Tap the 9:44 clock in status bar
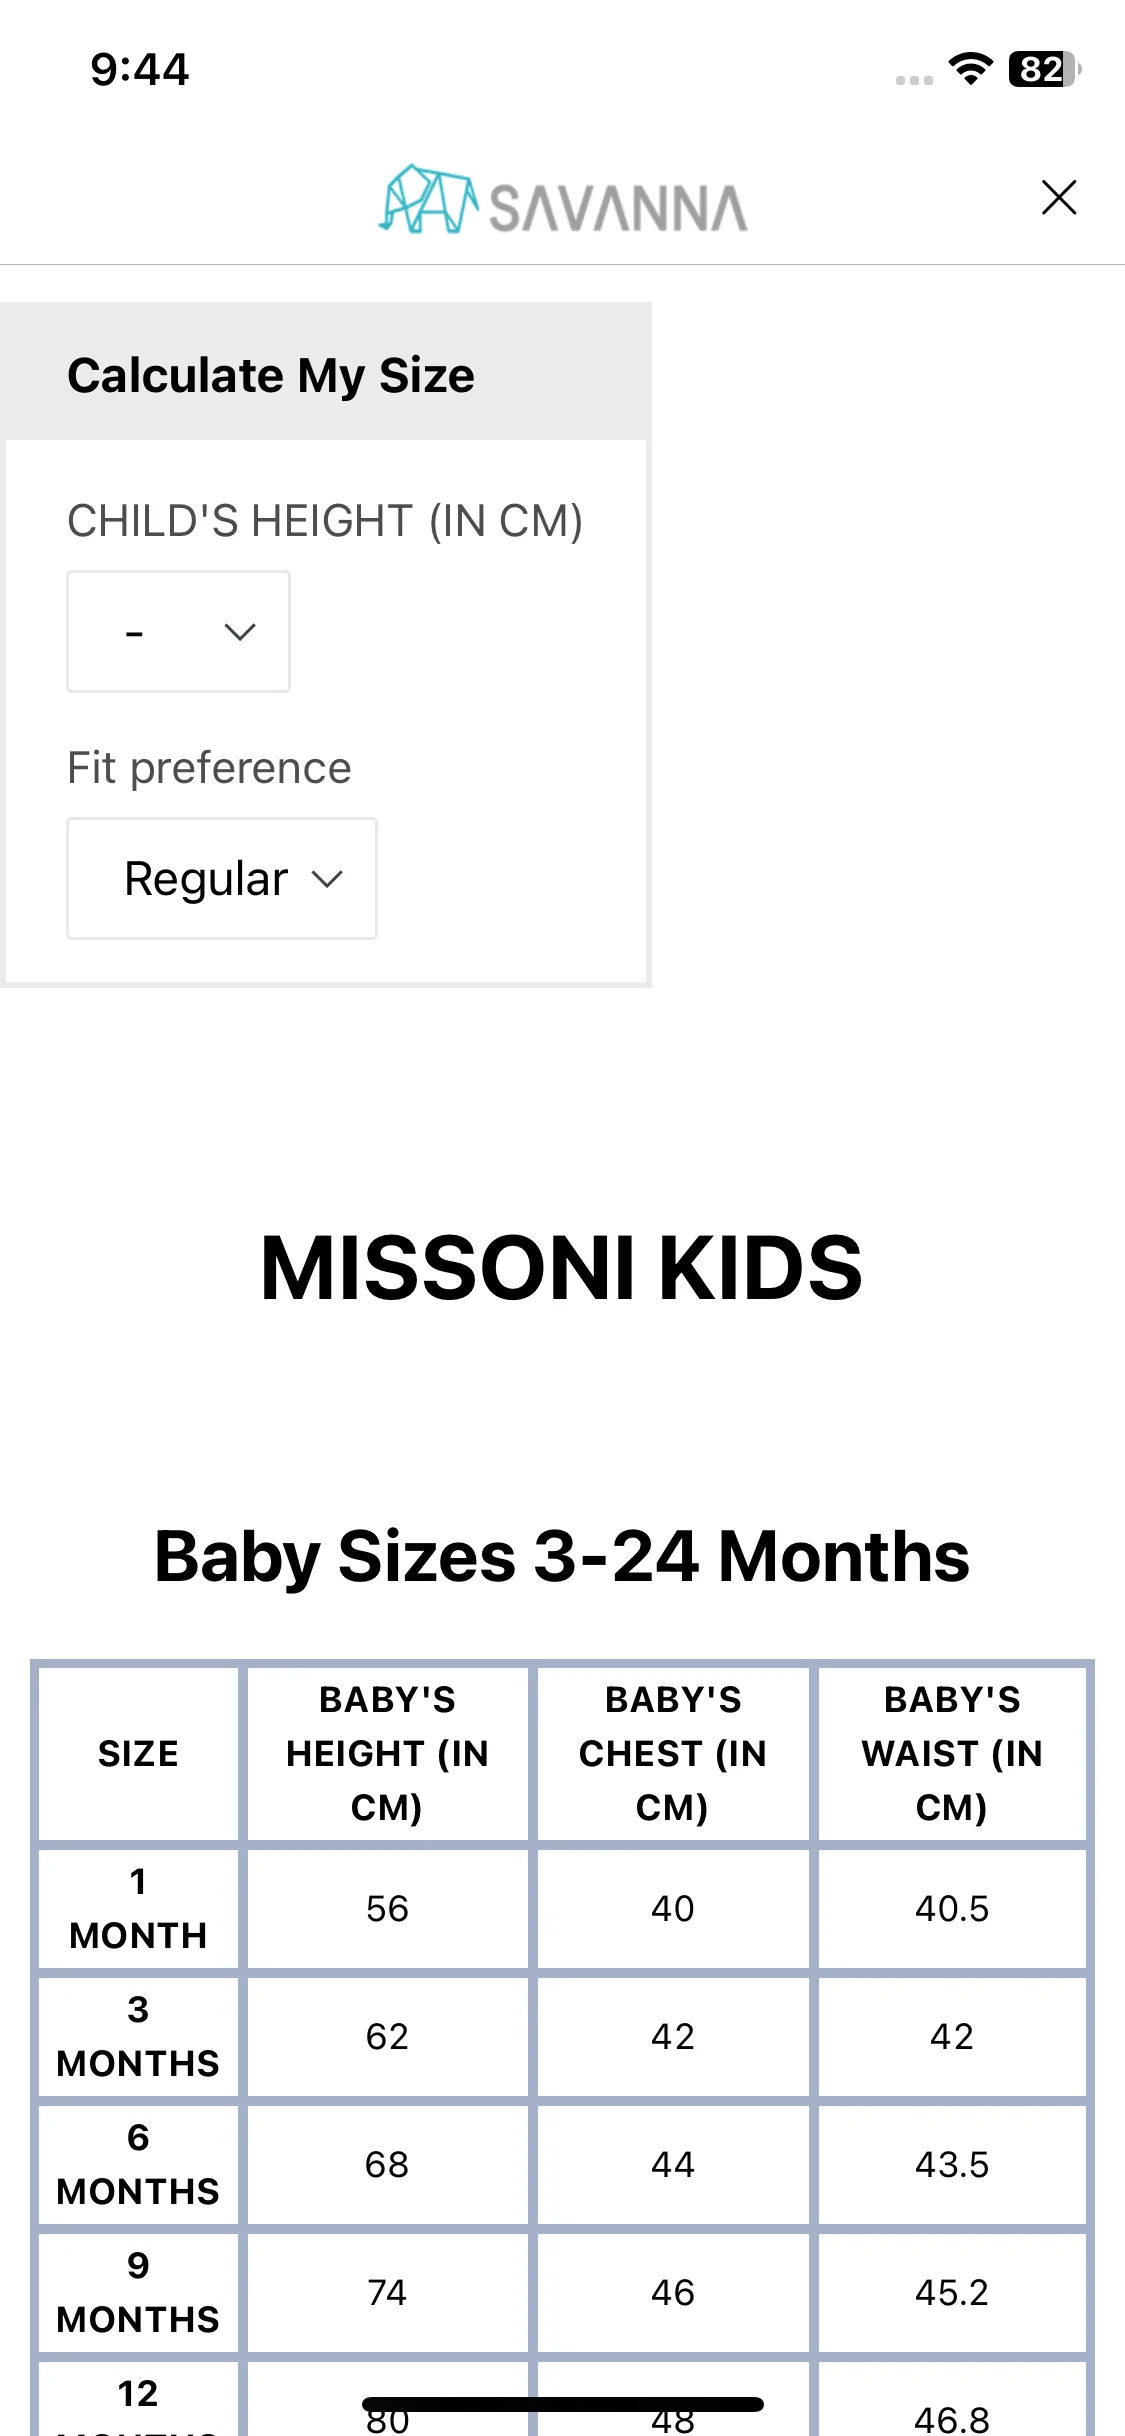This screenshot has height=2436, width=1125. click(x=140, y=70)
